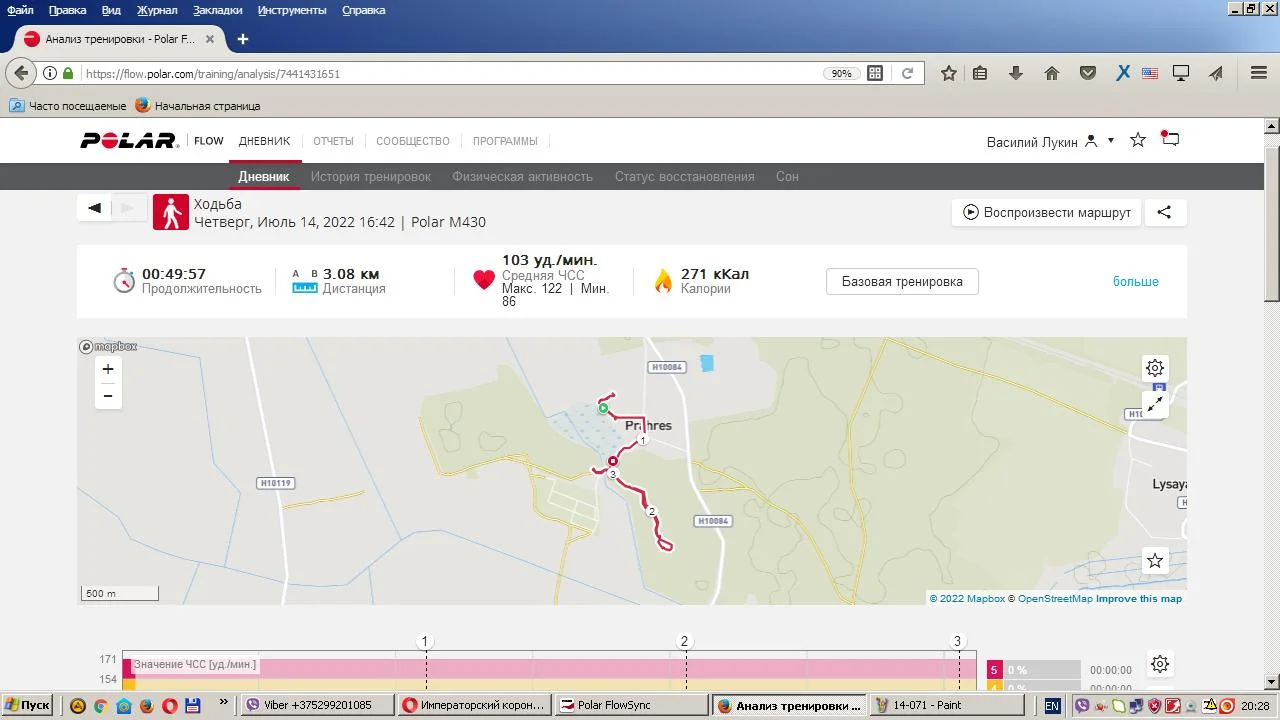Share the training with the share icon

1164,212
